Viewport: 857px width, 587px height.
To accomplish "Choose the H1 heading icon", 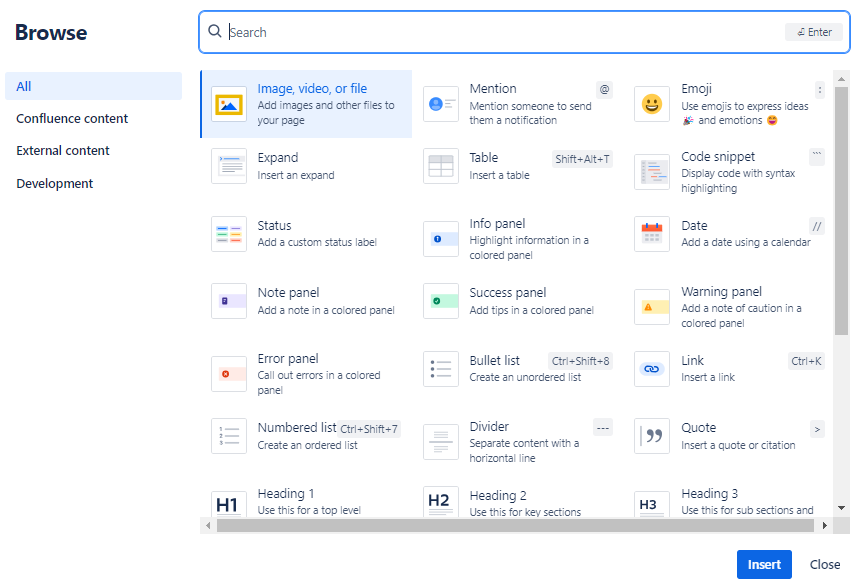I will coord(228,504).
